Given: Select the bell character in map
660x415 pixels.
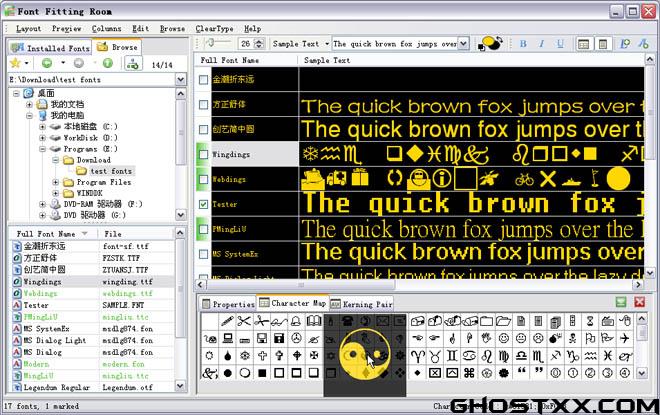Looking at the screenshot, I should coord(296,322).
